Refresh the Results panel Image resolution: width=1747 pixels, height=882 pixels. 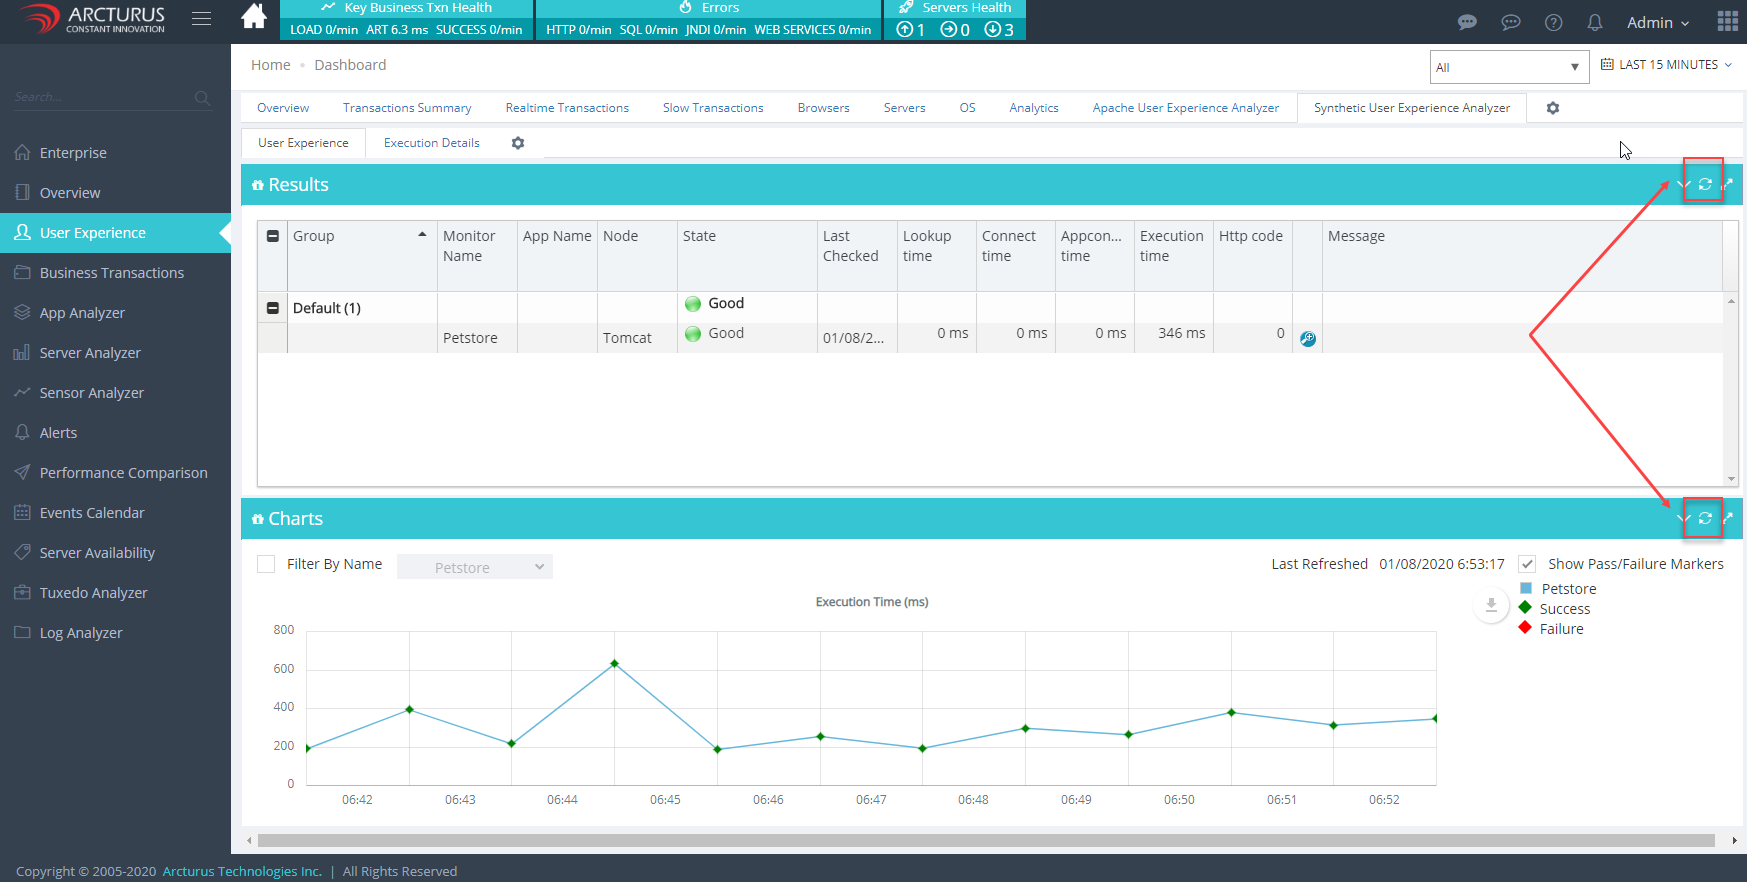pos(1705,184)
